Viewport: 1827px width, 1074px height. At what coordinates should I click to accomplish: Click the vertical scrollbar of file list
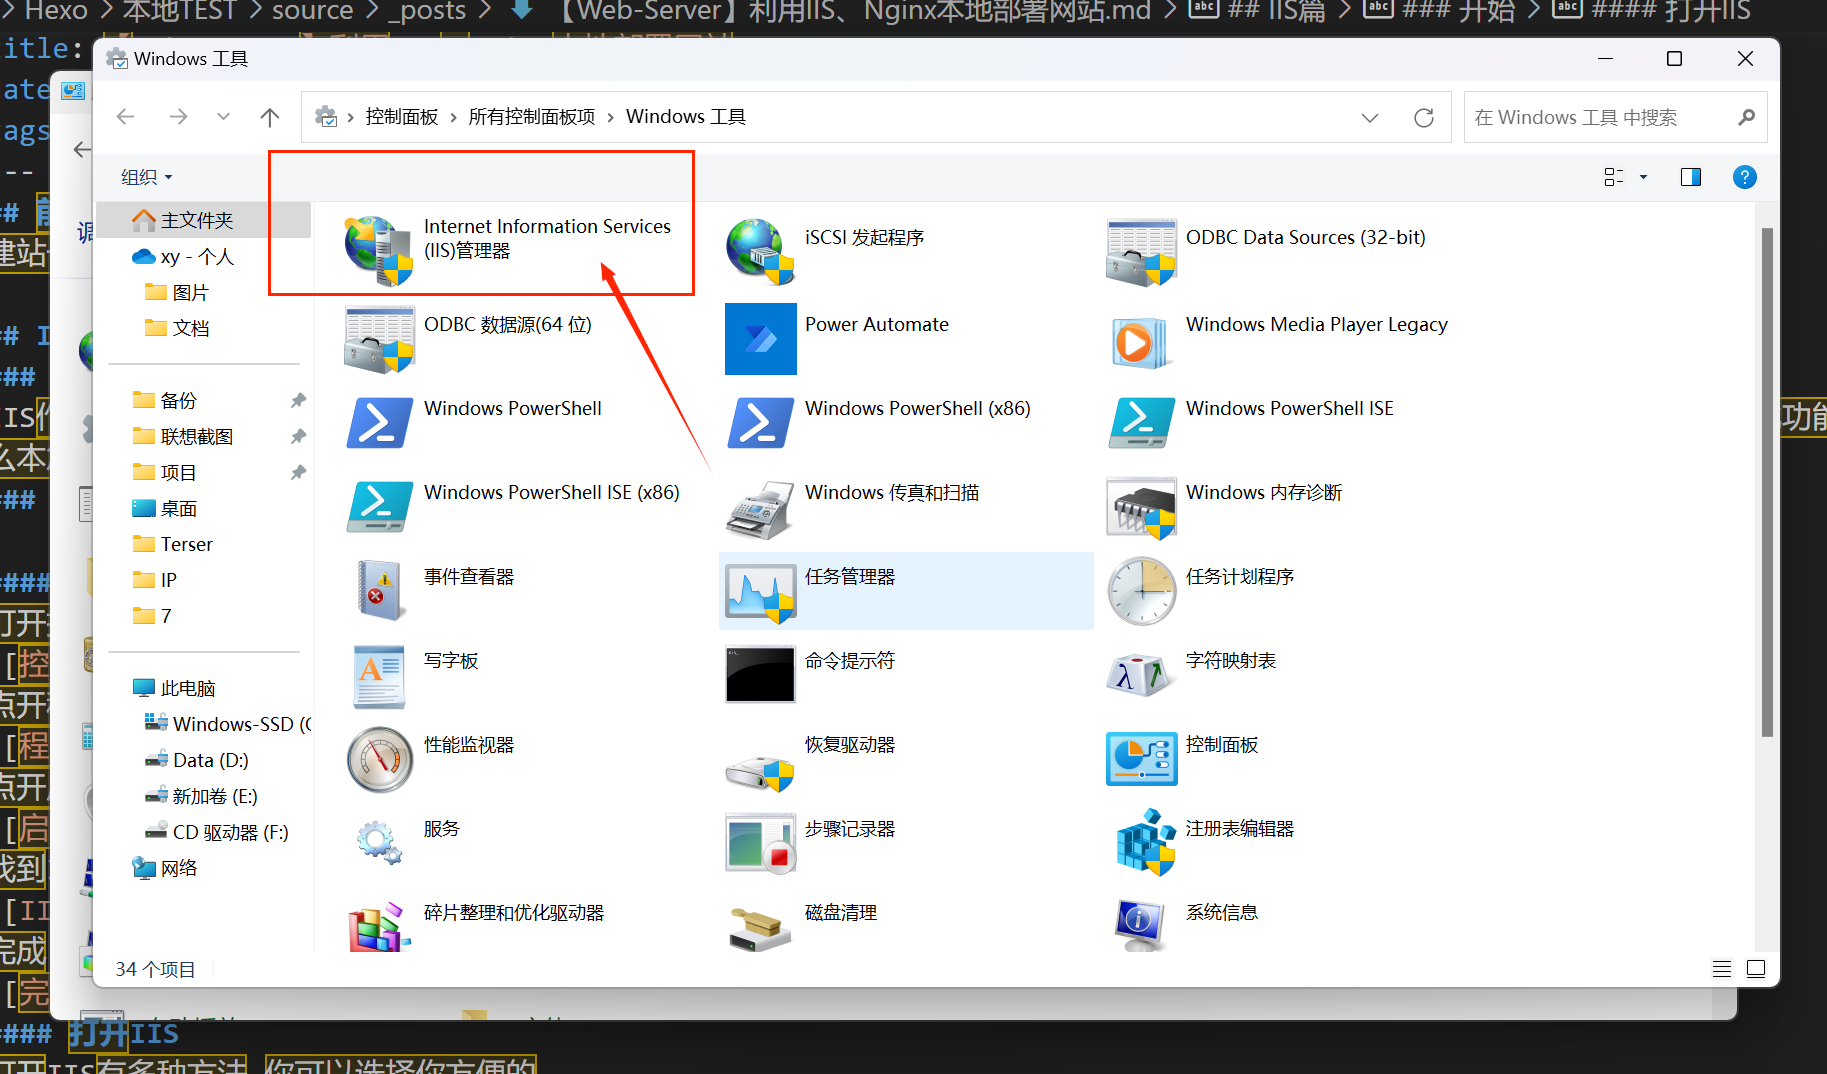(1767, 482)
